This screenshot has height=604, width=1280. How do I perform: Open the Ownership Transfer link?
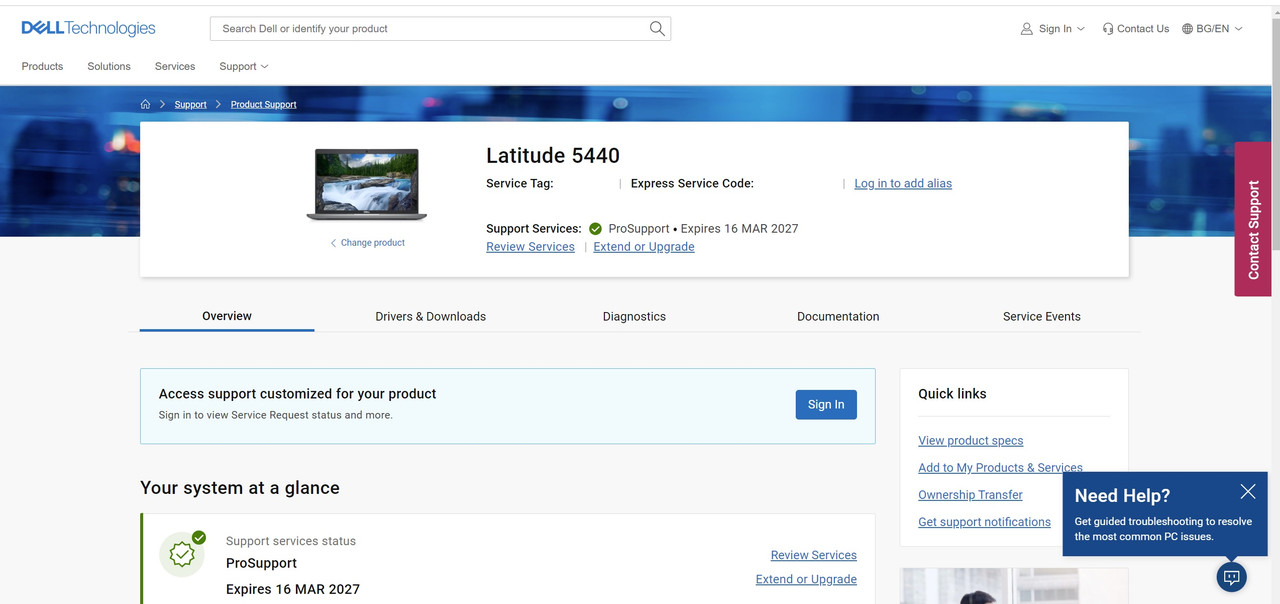pos(971,495)
